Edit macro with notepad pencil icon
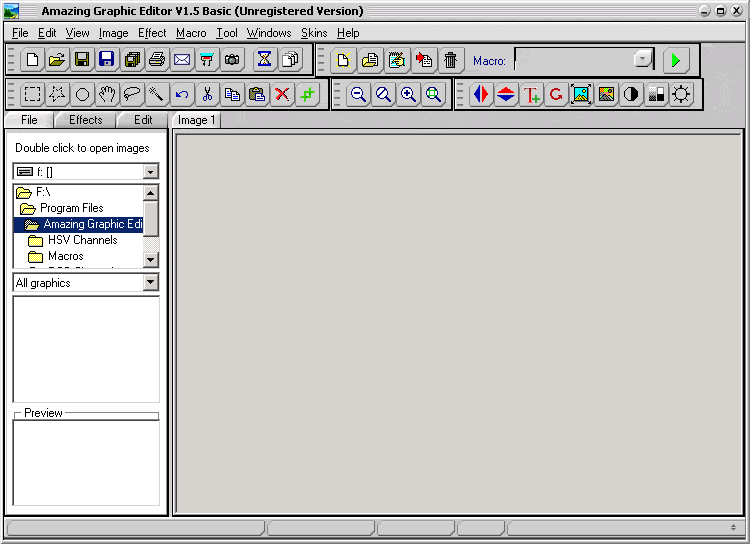 pyautogui.click(x=397, y=60)
